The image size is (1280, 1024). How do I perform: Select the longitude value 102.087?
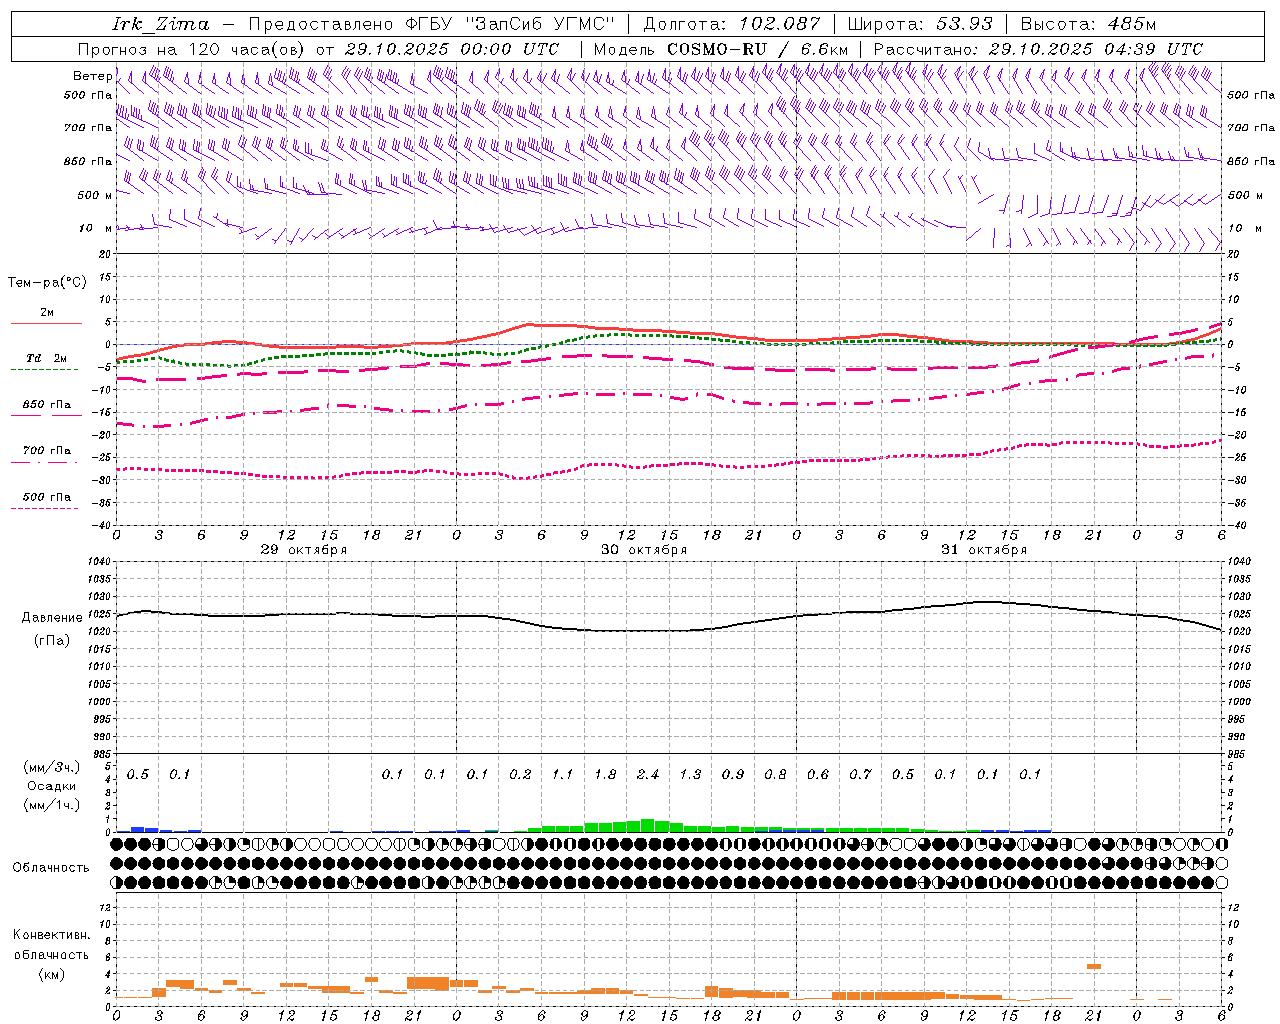coord(779,24)
